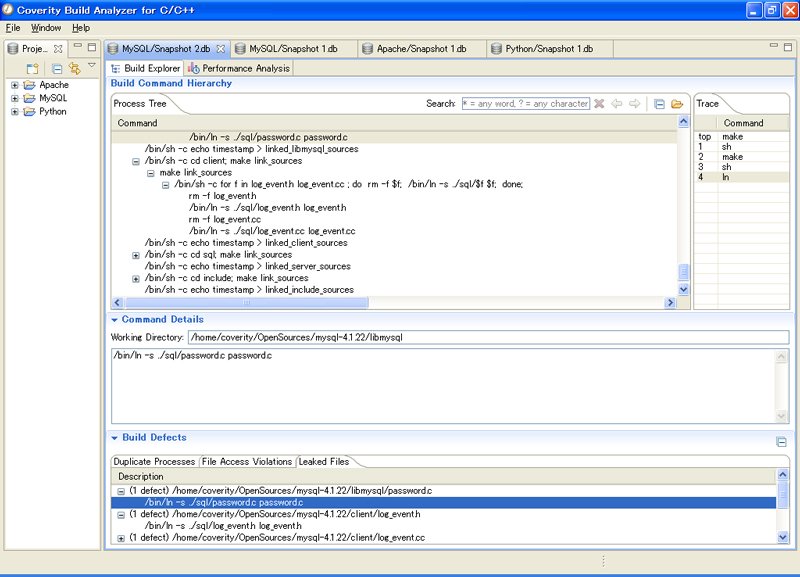Expand the Apache project node
This screenshot has height=577, width=800.
pyautogui.click(x=15, y=85)
